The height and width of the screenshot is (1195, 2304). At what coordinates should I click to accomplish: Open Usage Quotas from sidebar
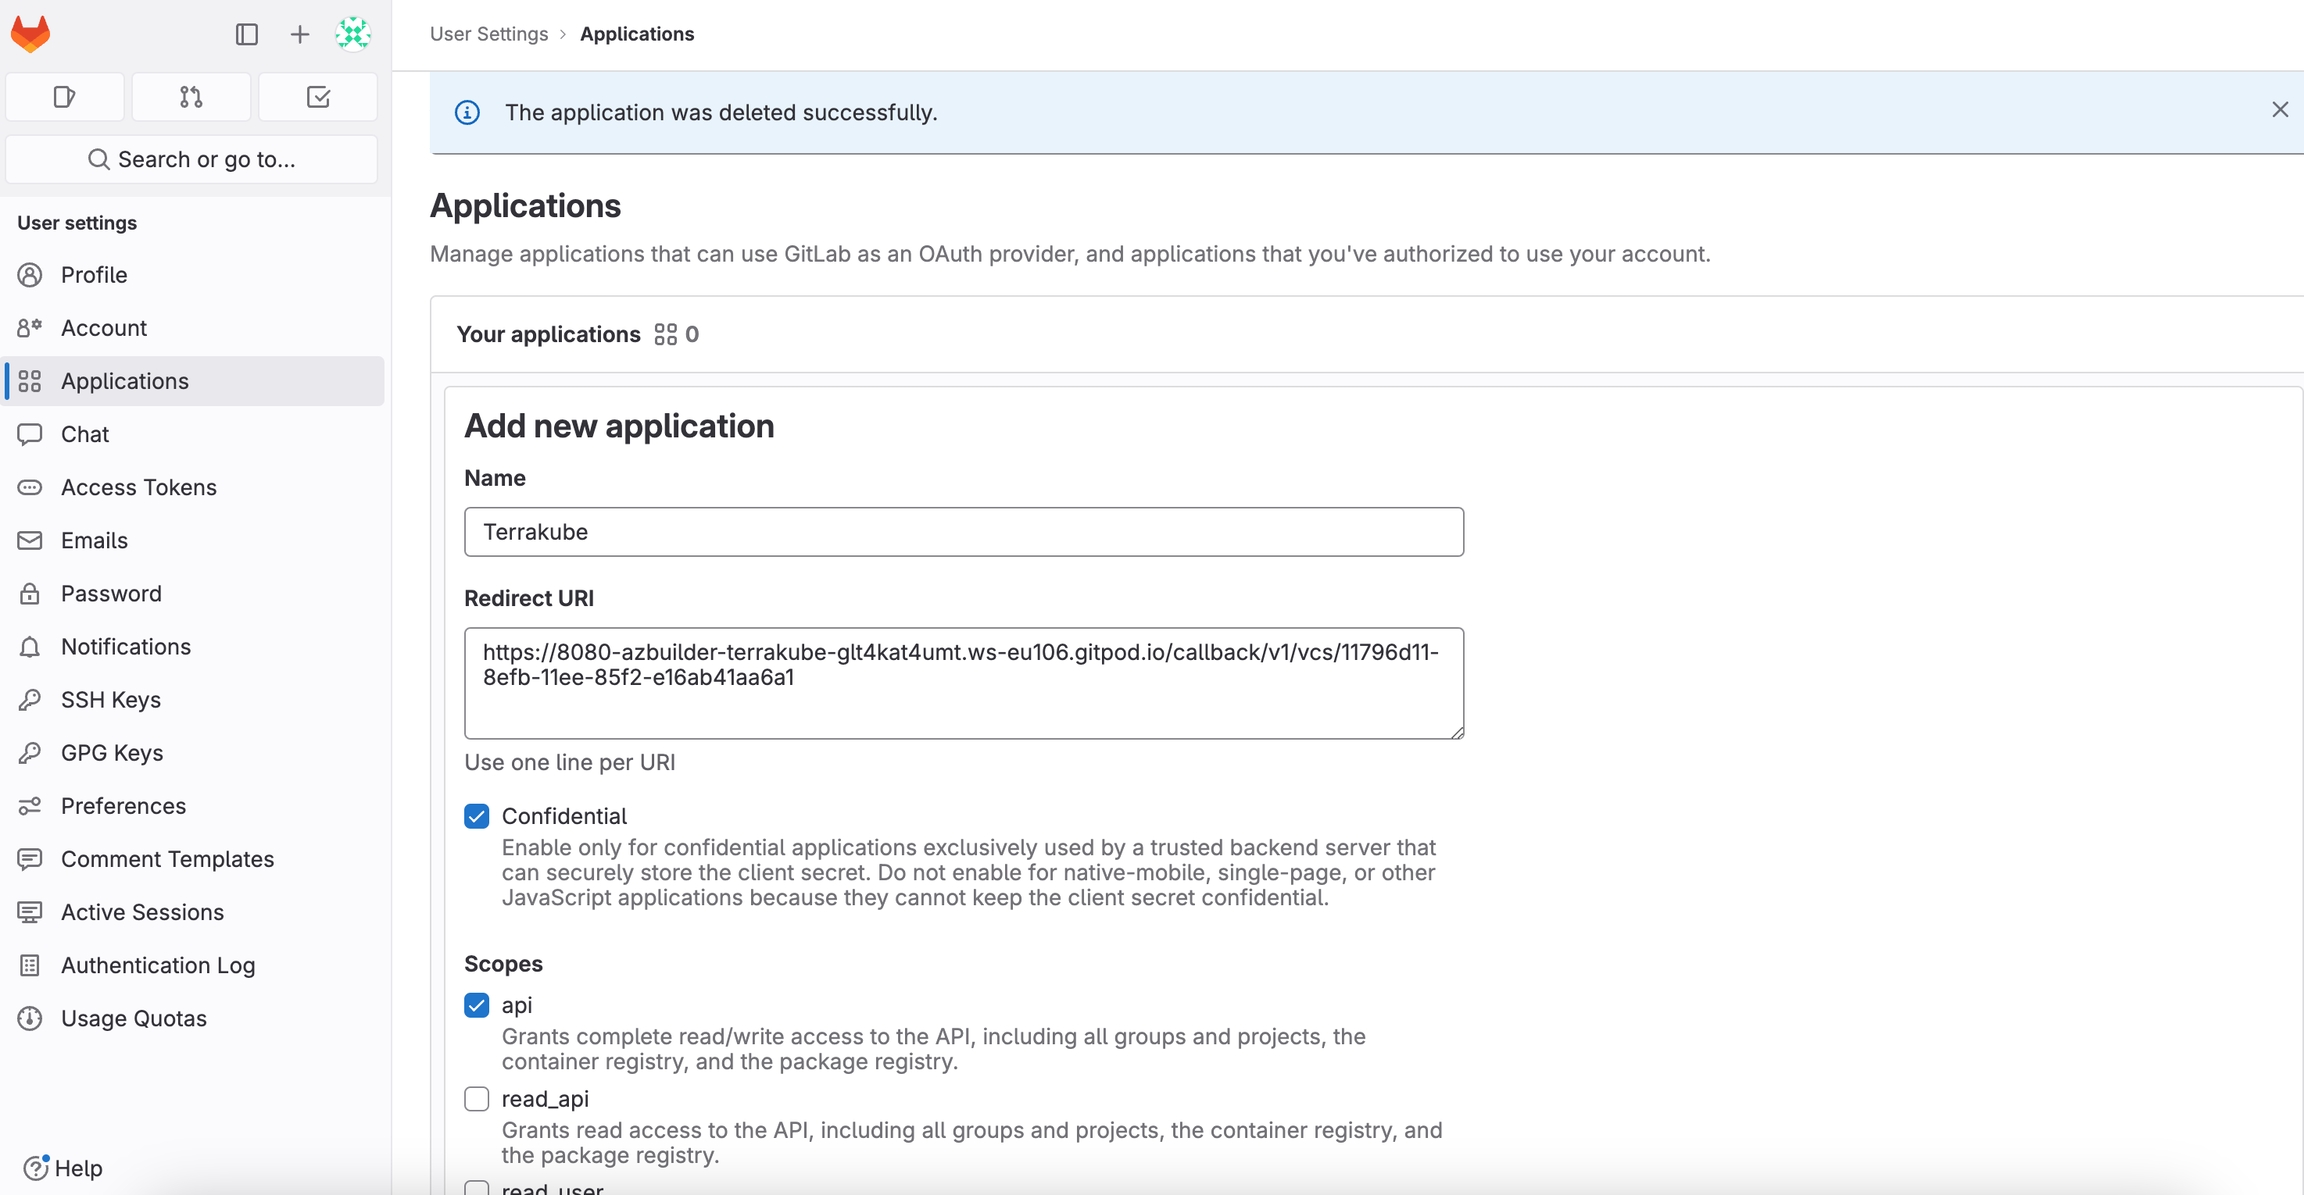(x=133, y=1018)
